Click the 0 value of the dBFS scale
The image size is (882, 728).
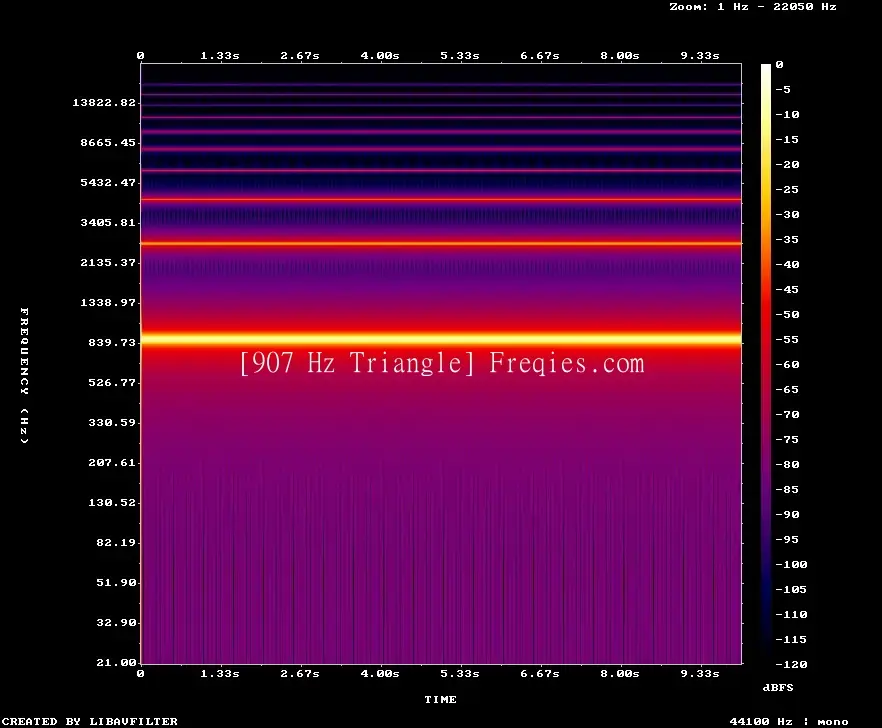(779, 65)
